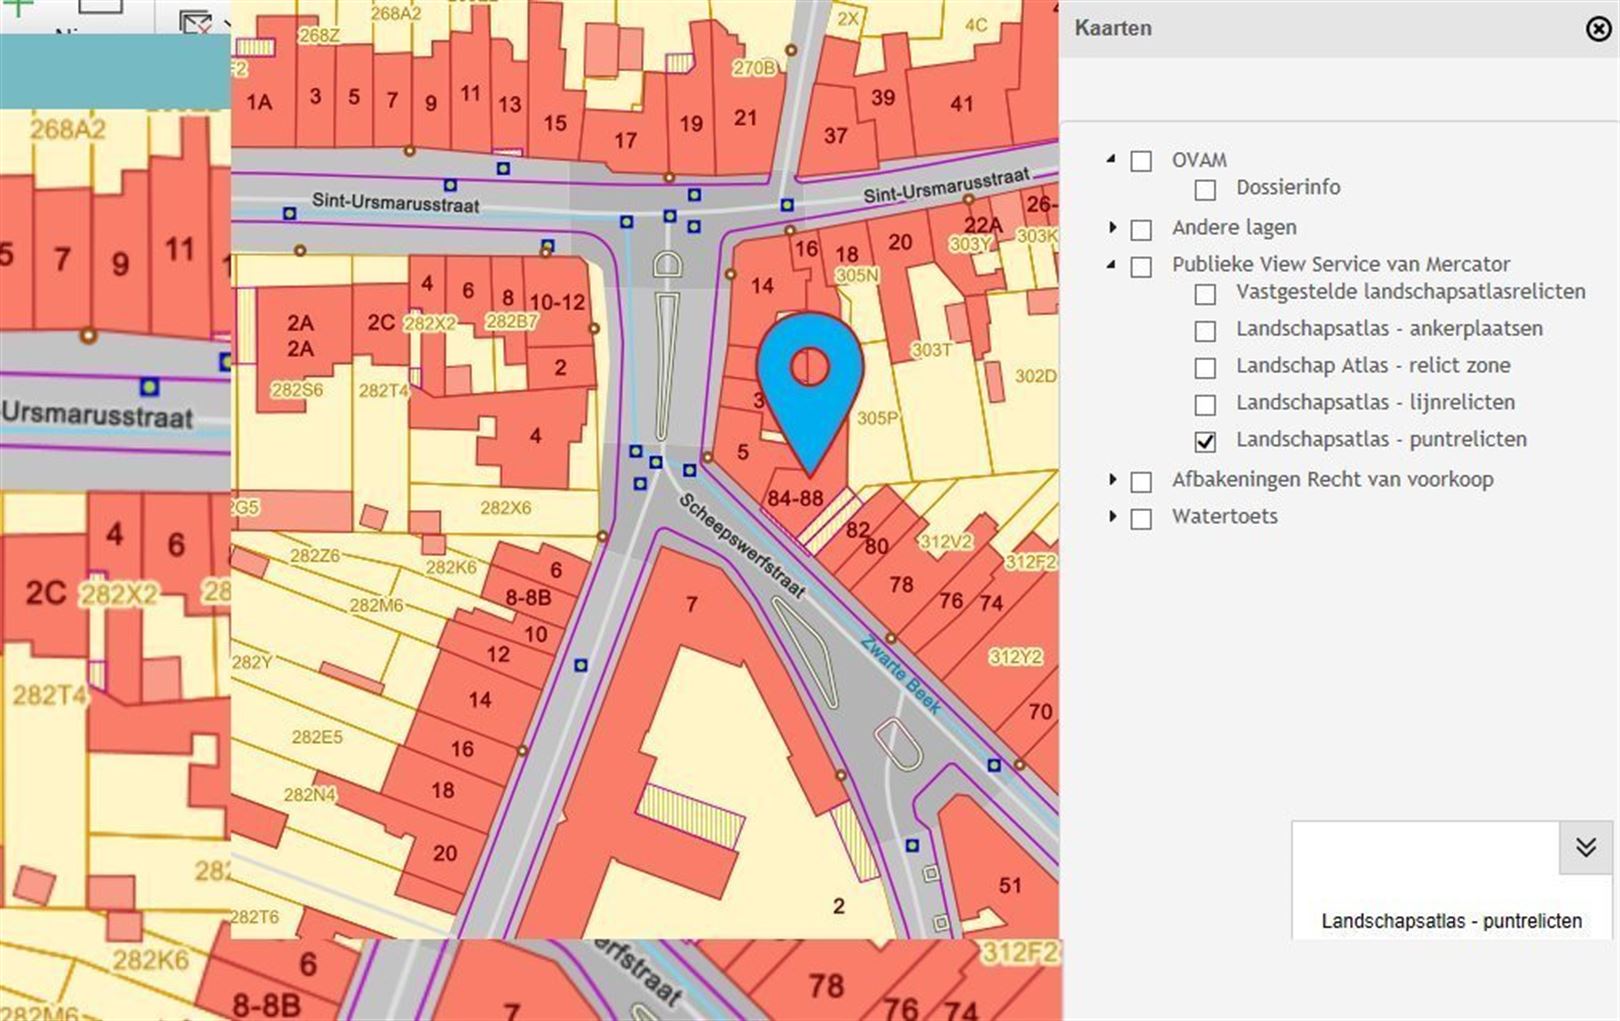The image size is (1620, 1021).
Task: Uncheck Landschapsatlas - puntrelicten layer
Action: coord(1205,441)
